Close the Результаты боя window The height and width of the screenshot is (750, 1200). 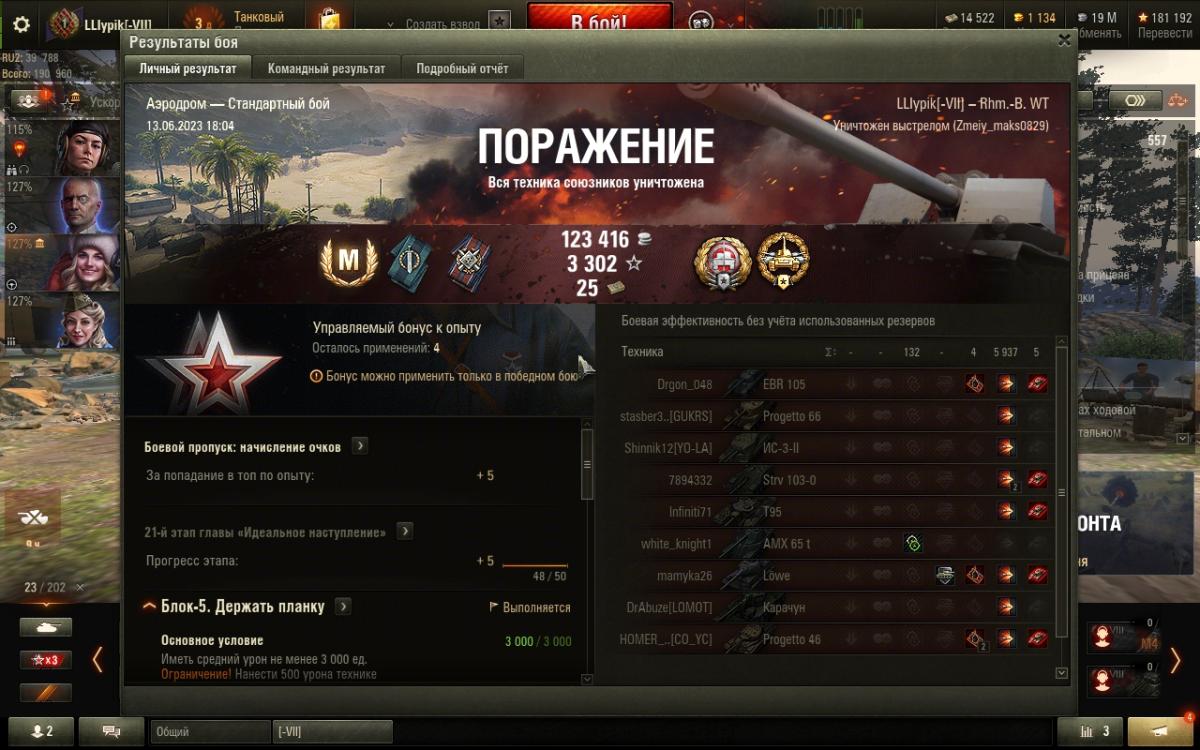(1064, 40)
